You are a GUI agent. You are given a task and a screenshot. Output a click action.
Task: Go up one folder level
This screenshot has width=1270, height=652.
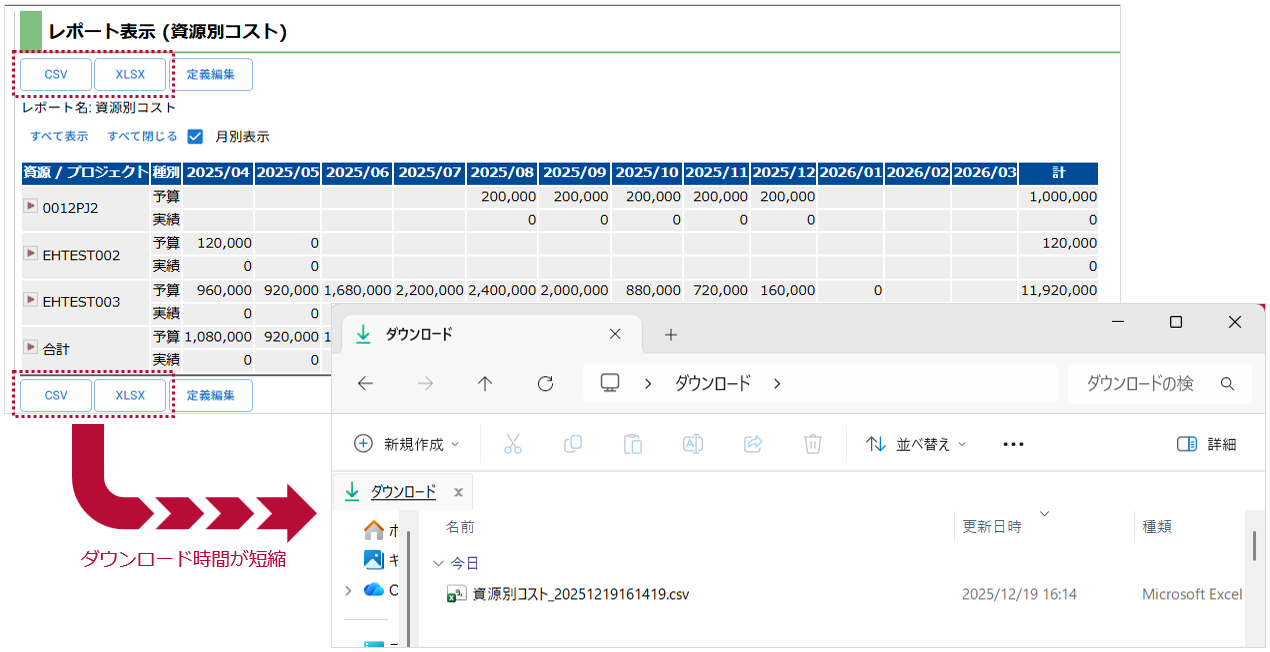click(485, 383)
